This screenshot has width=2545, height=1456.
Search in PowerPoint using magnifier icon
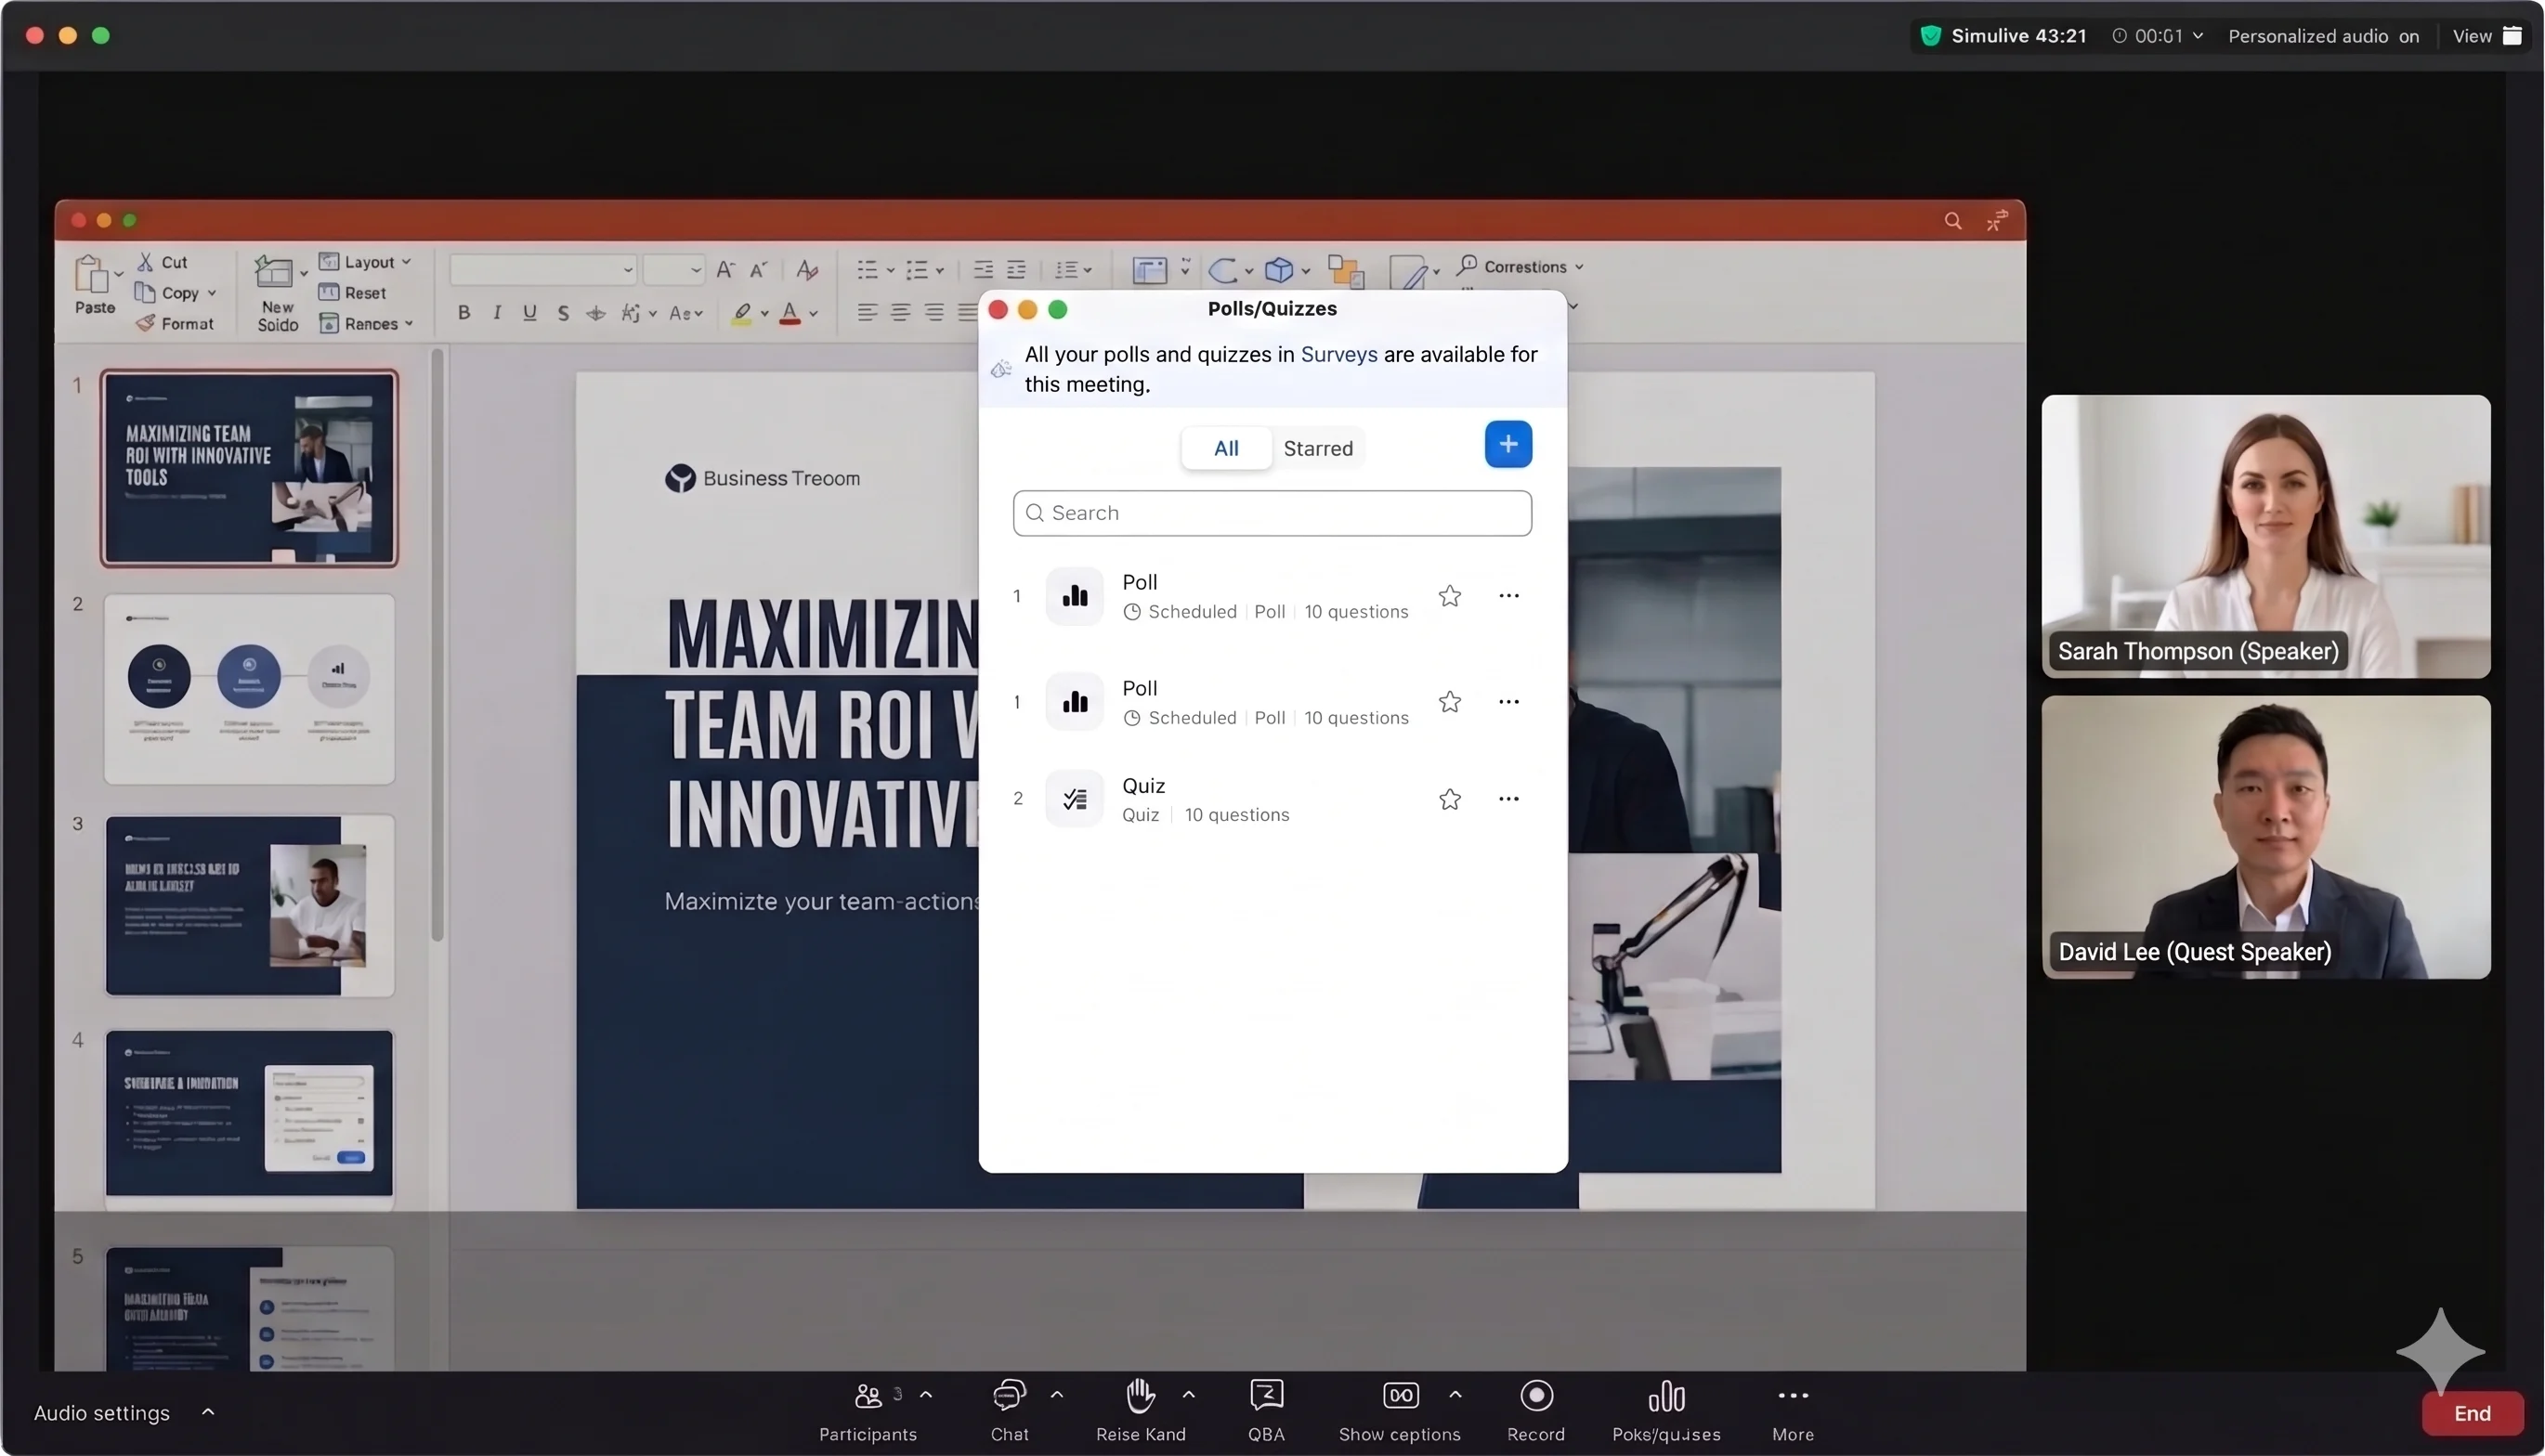point(1952,220)
